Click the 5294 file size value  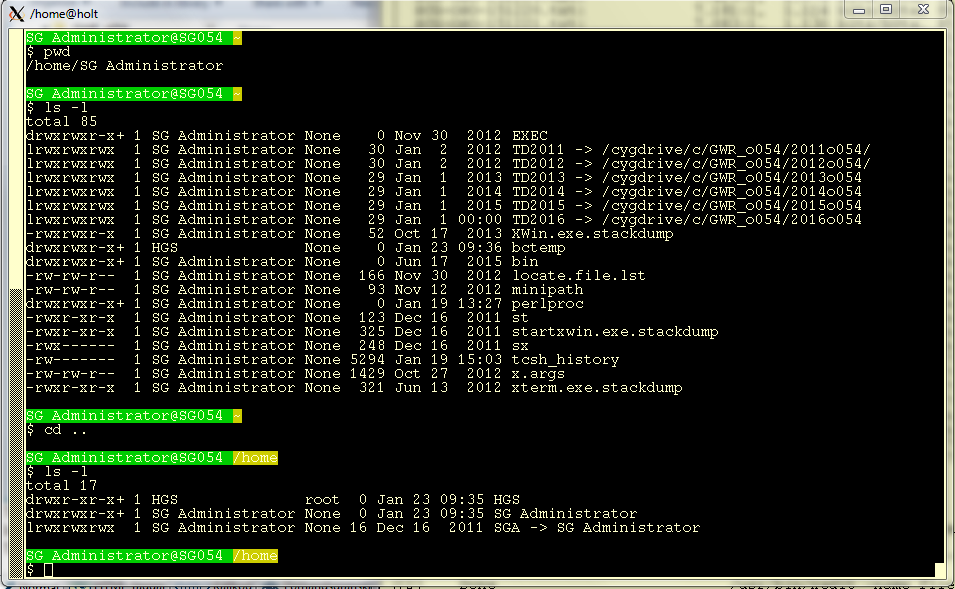[x=367, y=359]
